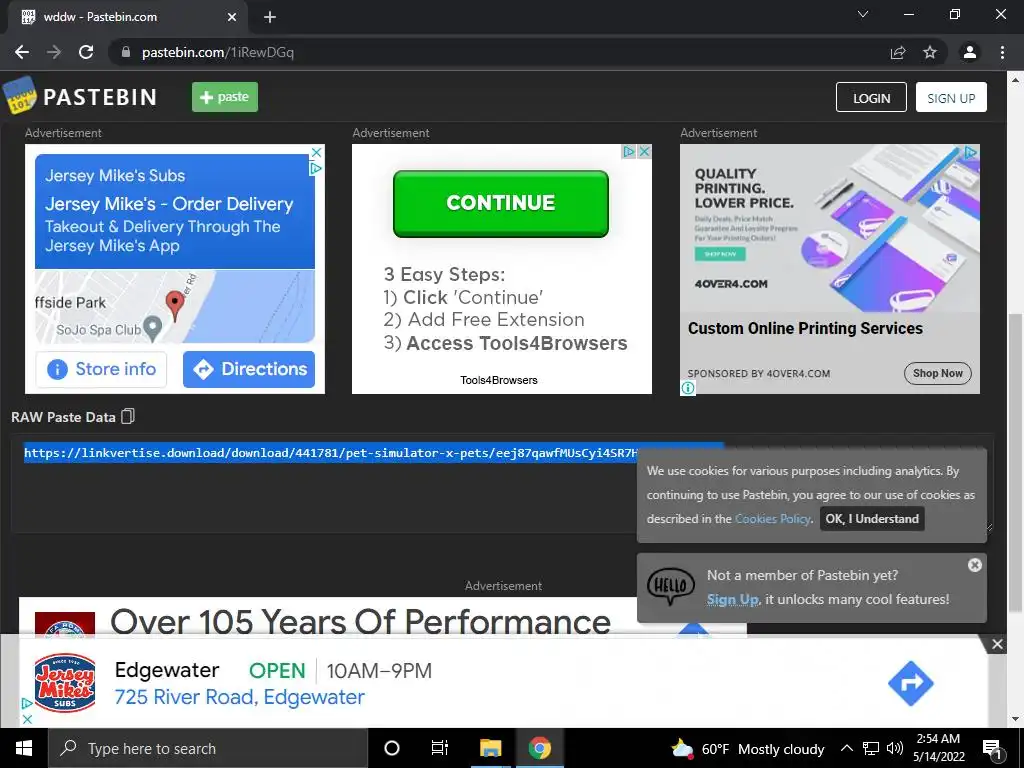
Task: Close the Jersey Mike's ad X icon
Action: pyautogui.click(x=316, y=152)
